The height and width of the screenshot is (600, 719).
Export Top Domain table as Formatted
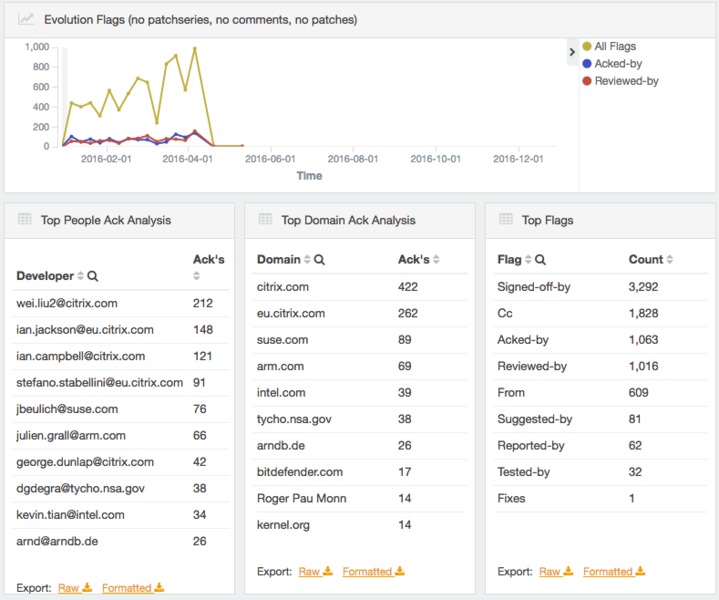373,572
